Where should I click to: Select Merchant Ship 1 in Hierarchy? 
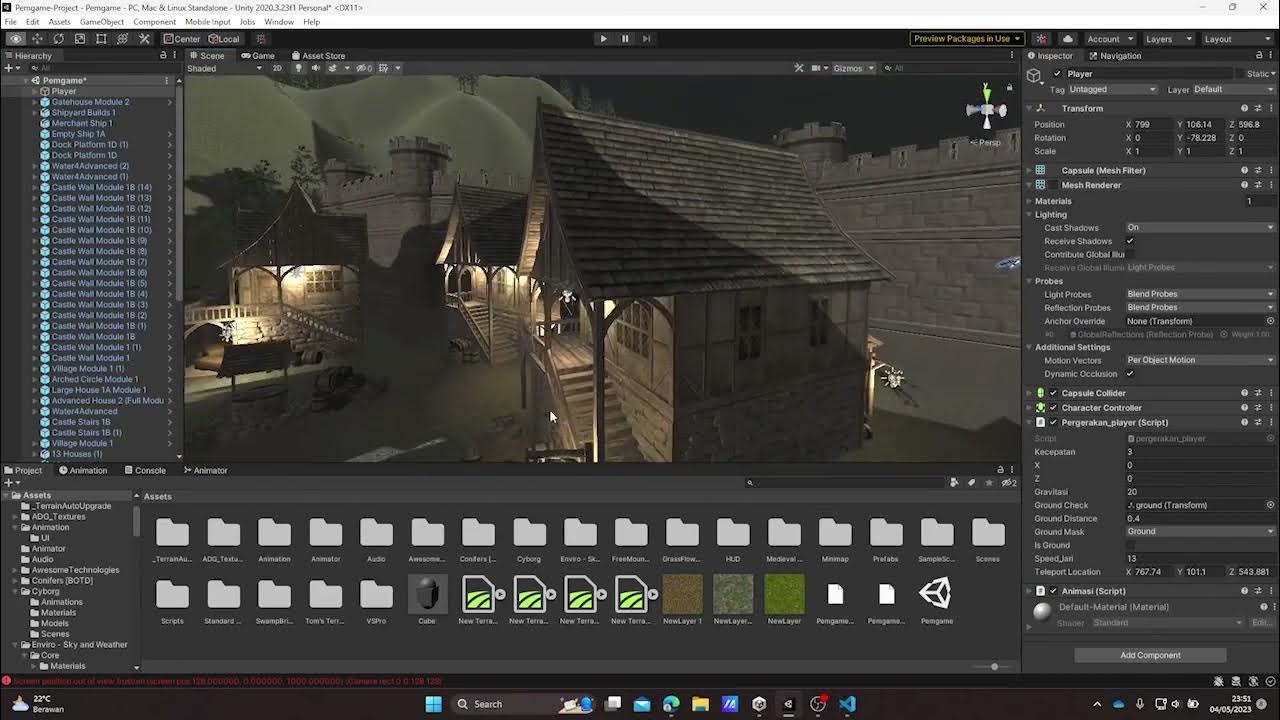click(82, 123)
